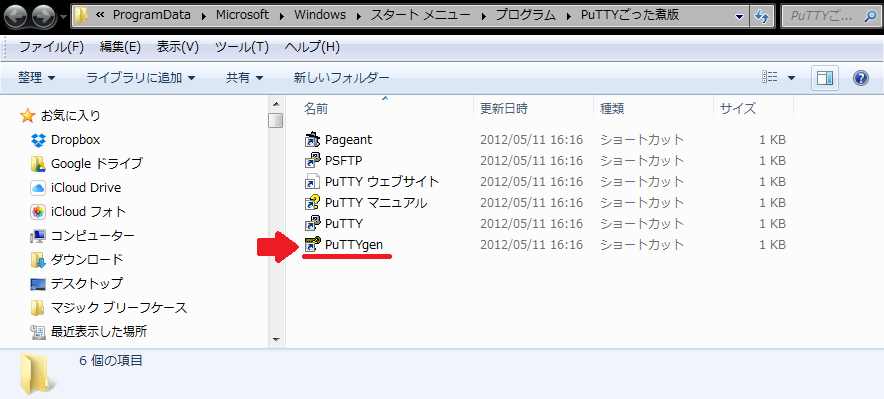Image resolution: width=884 pixels, height=399 pixels.
Task: Click the refresh icon beside address bar
Action: pyautogui.click(x=762, y=16)
